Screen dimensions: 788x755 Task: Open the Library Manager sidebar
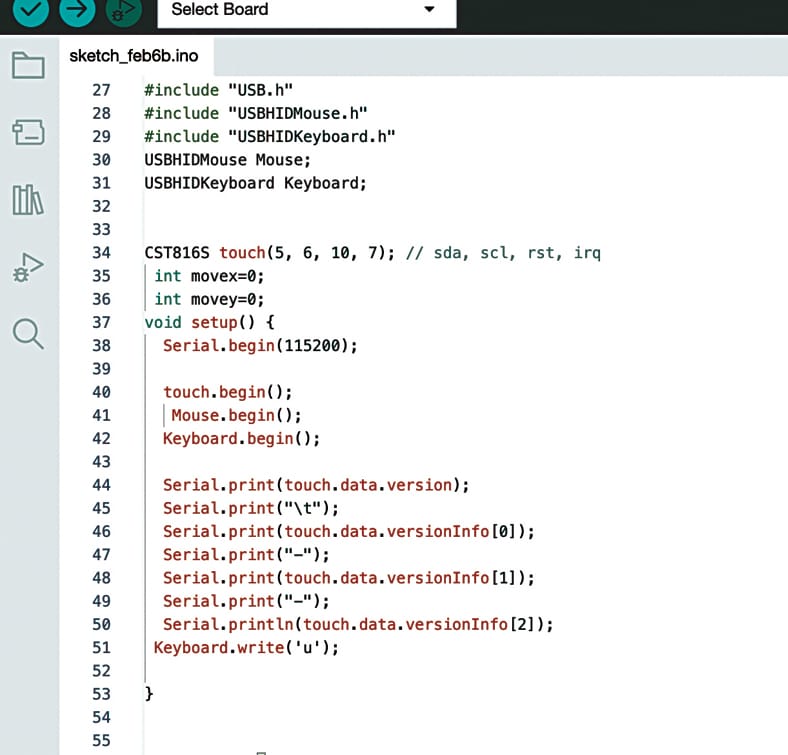[28, 199]
